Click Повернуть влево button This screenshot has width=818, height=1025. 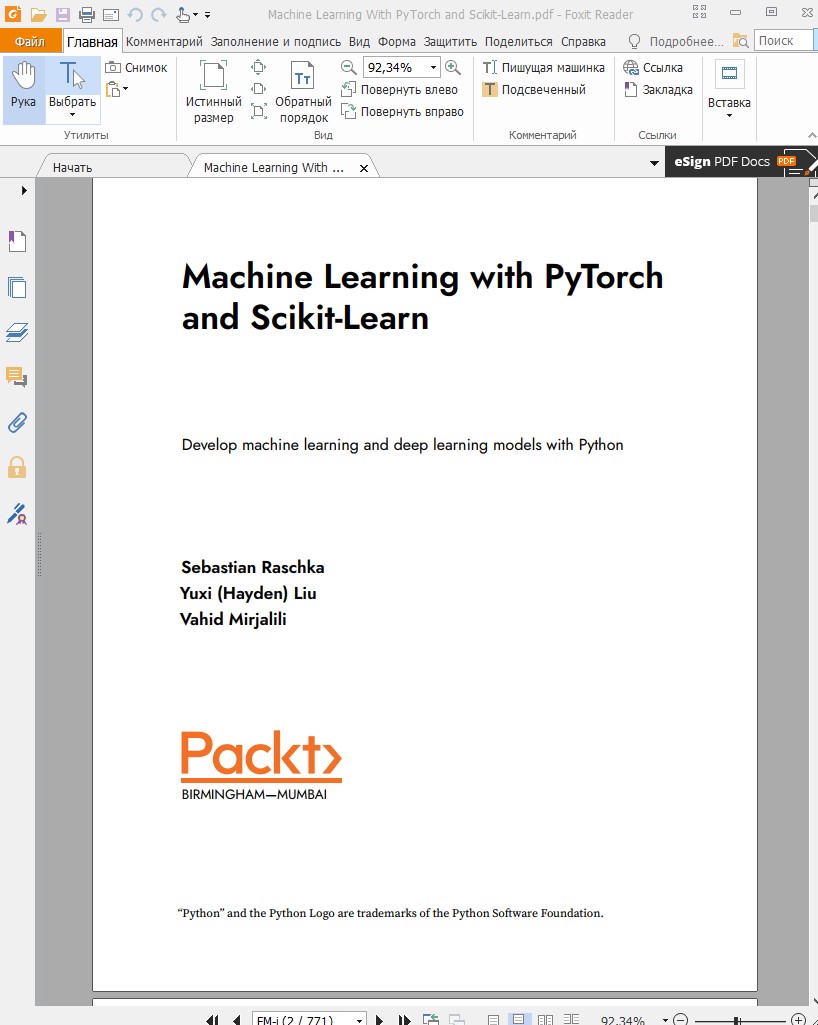coord(400,90)
